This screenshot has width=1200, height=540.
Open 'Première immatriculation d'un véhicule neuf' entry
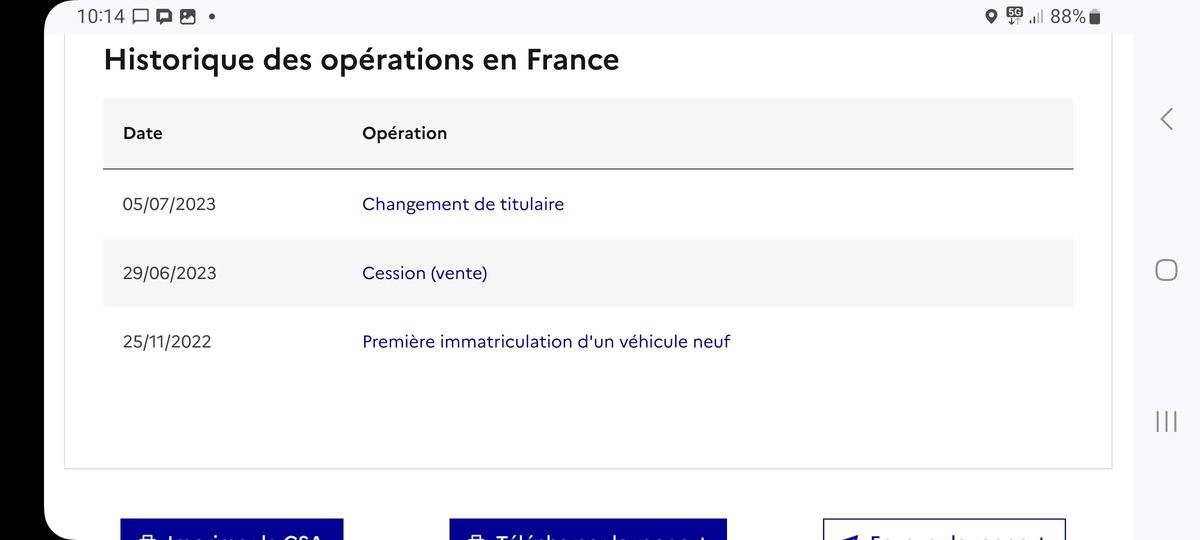point(546,342)
